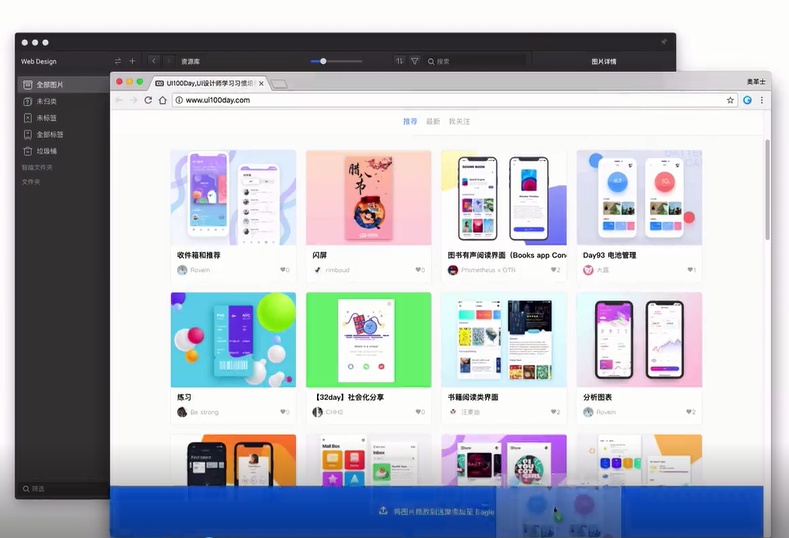Like the 练习 post with the heart
This screenshot has width=789, height=538.
283,412
